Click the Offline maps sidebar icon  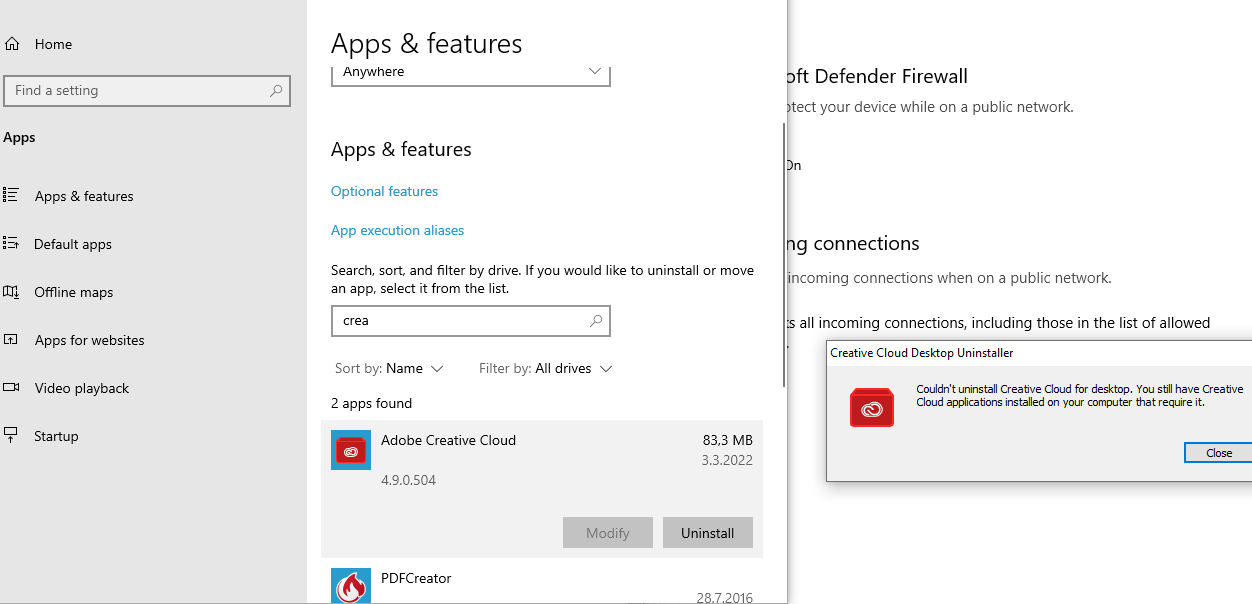(11, 292)
